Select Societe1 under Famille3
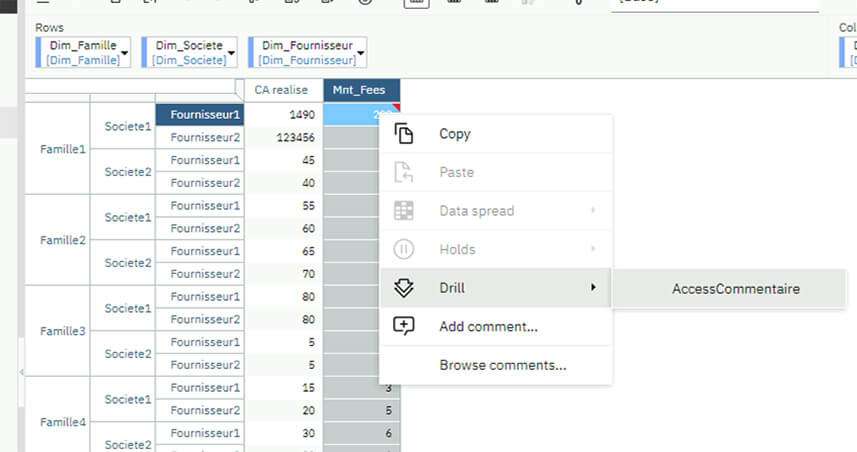Viewport: 857px width, 452px height. point(122,308)
